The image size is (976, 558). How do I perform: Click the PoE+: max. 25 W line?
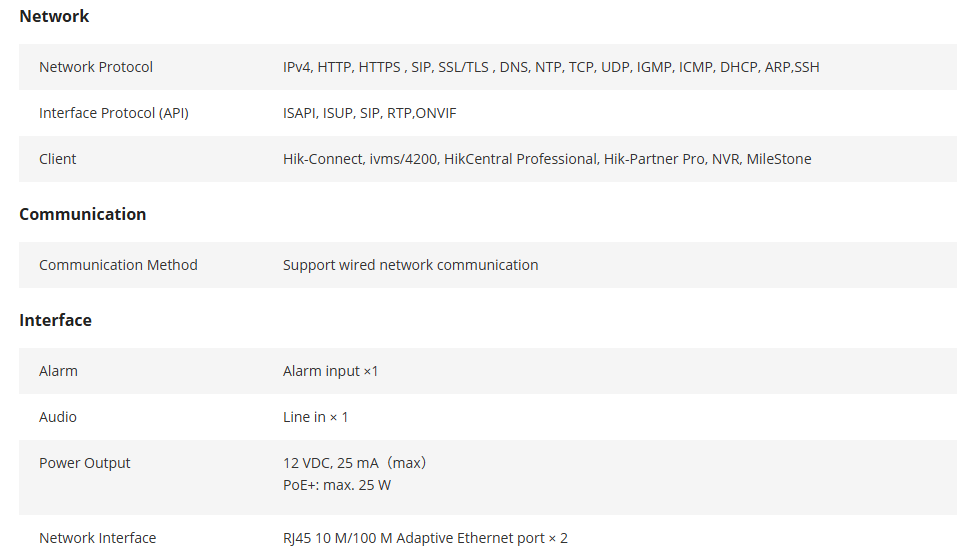click(x=337, y=485)
